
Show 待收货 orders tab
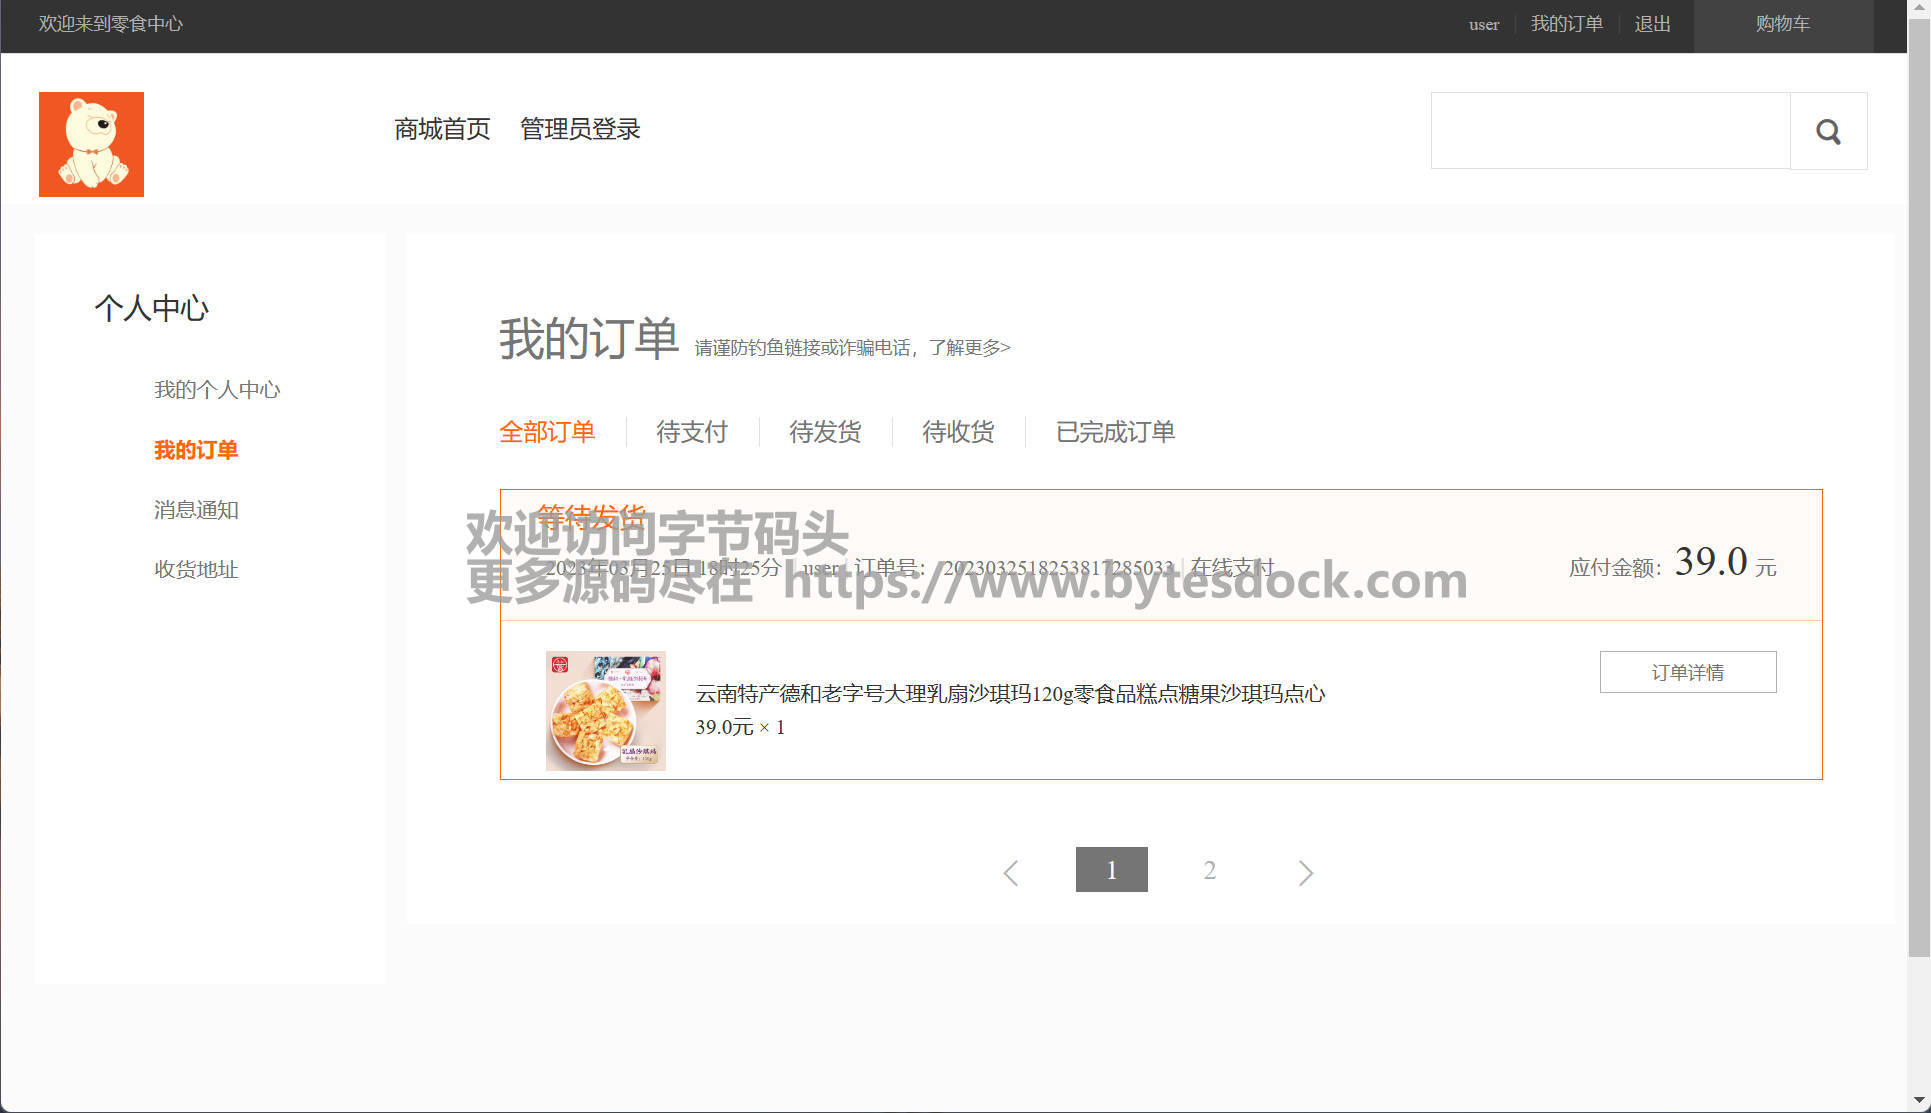coord(957,432)
